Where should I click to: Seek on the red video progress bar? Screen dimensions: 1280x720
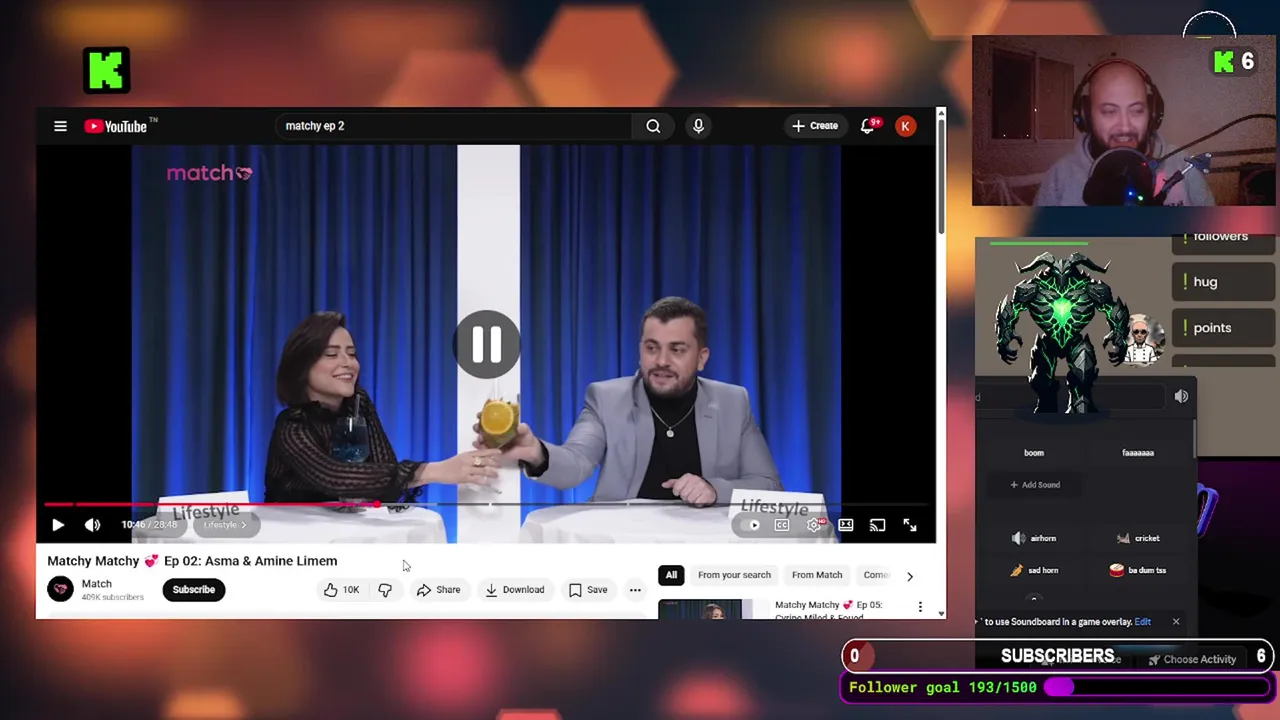(x=487, y=505)
